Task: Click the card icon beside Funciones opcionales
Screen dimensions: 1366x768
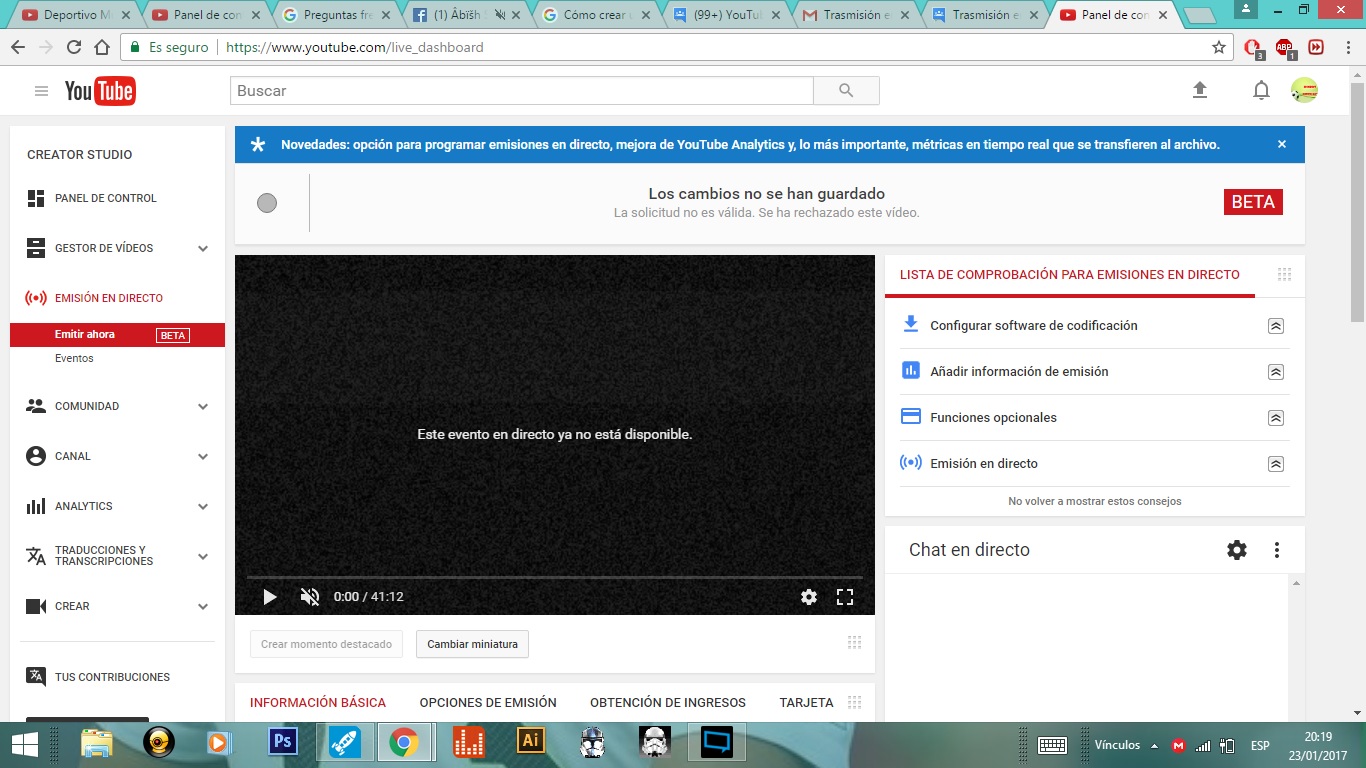Action: point(910,416)
